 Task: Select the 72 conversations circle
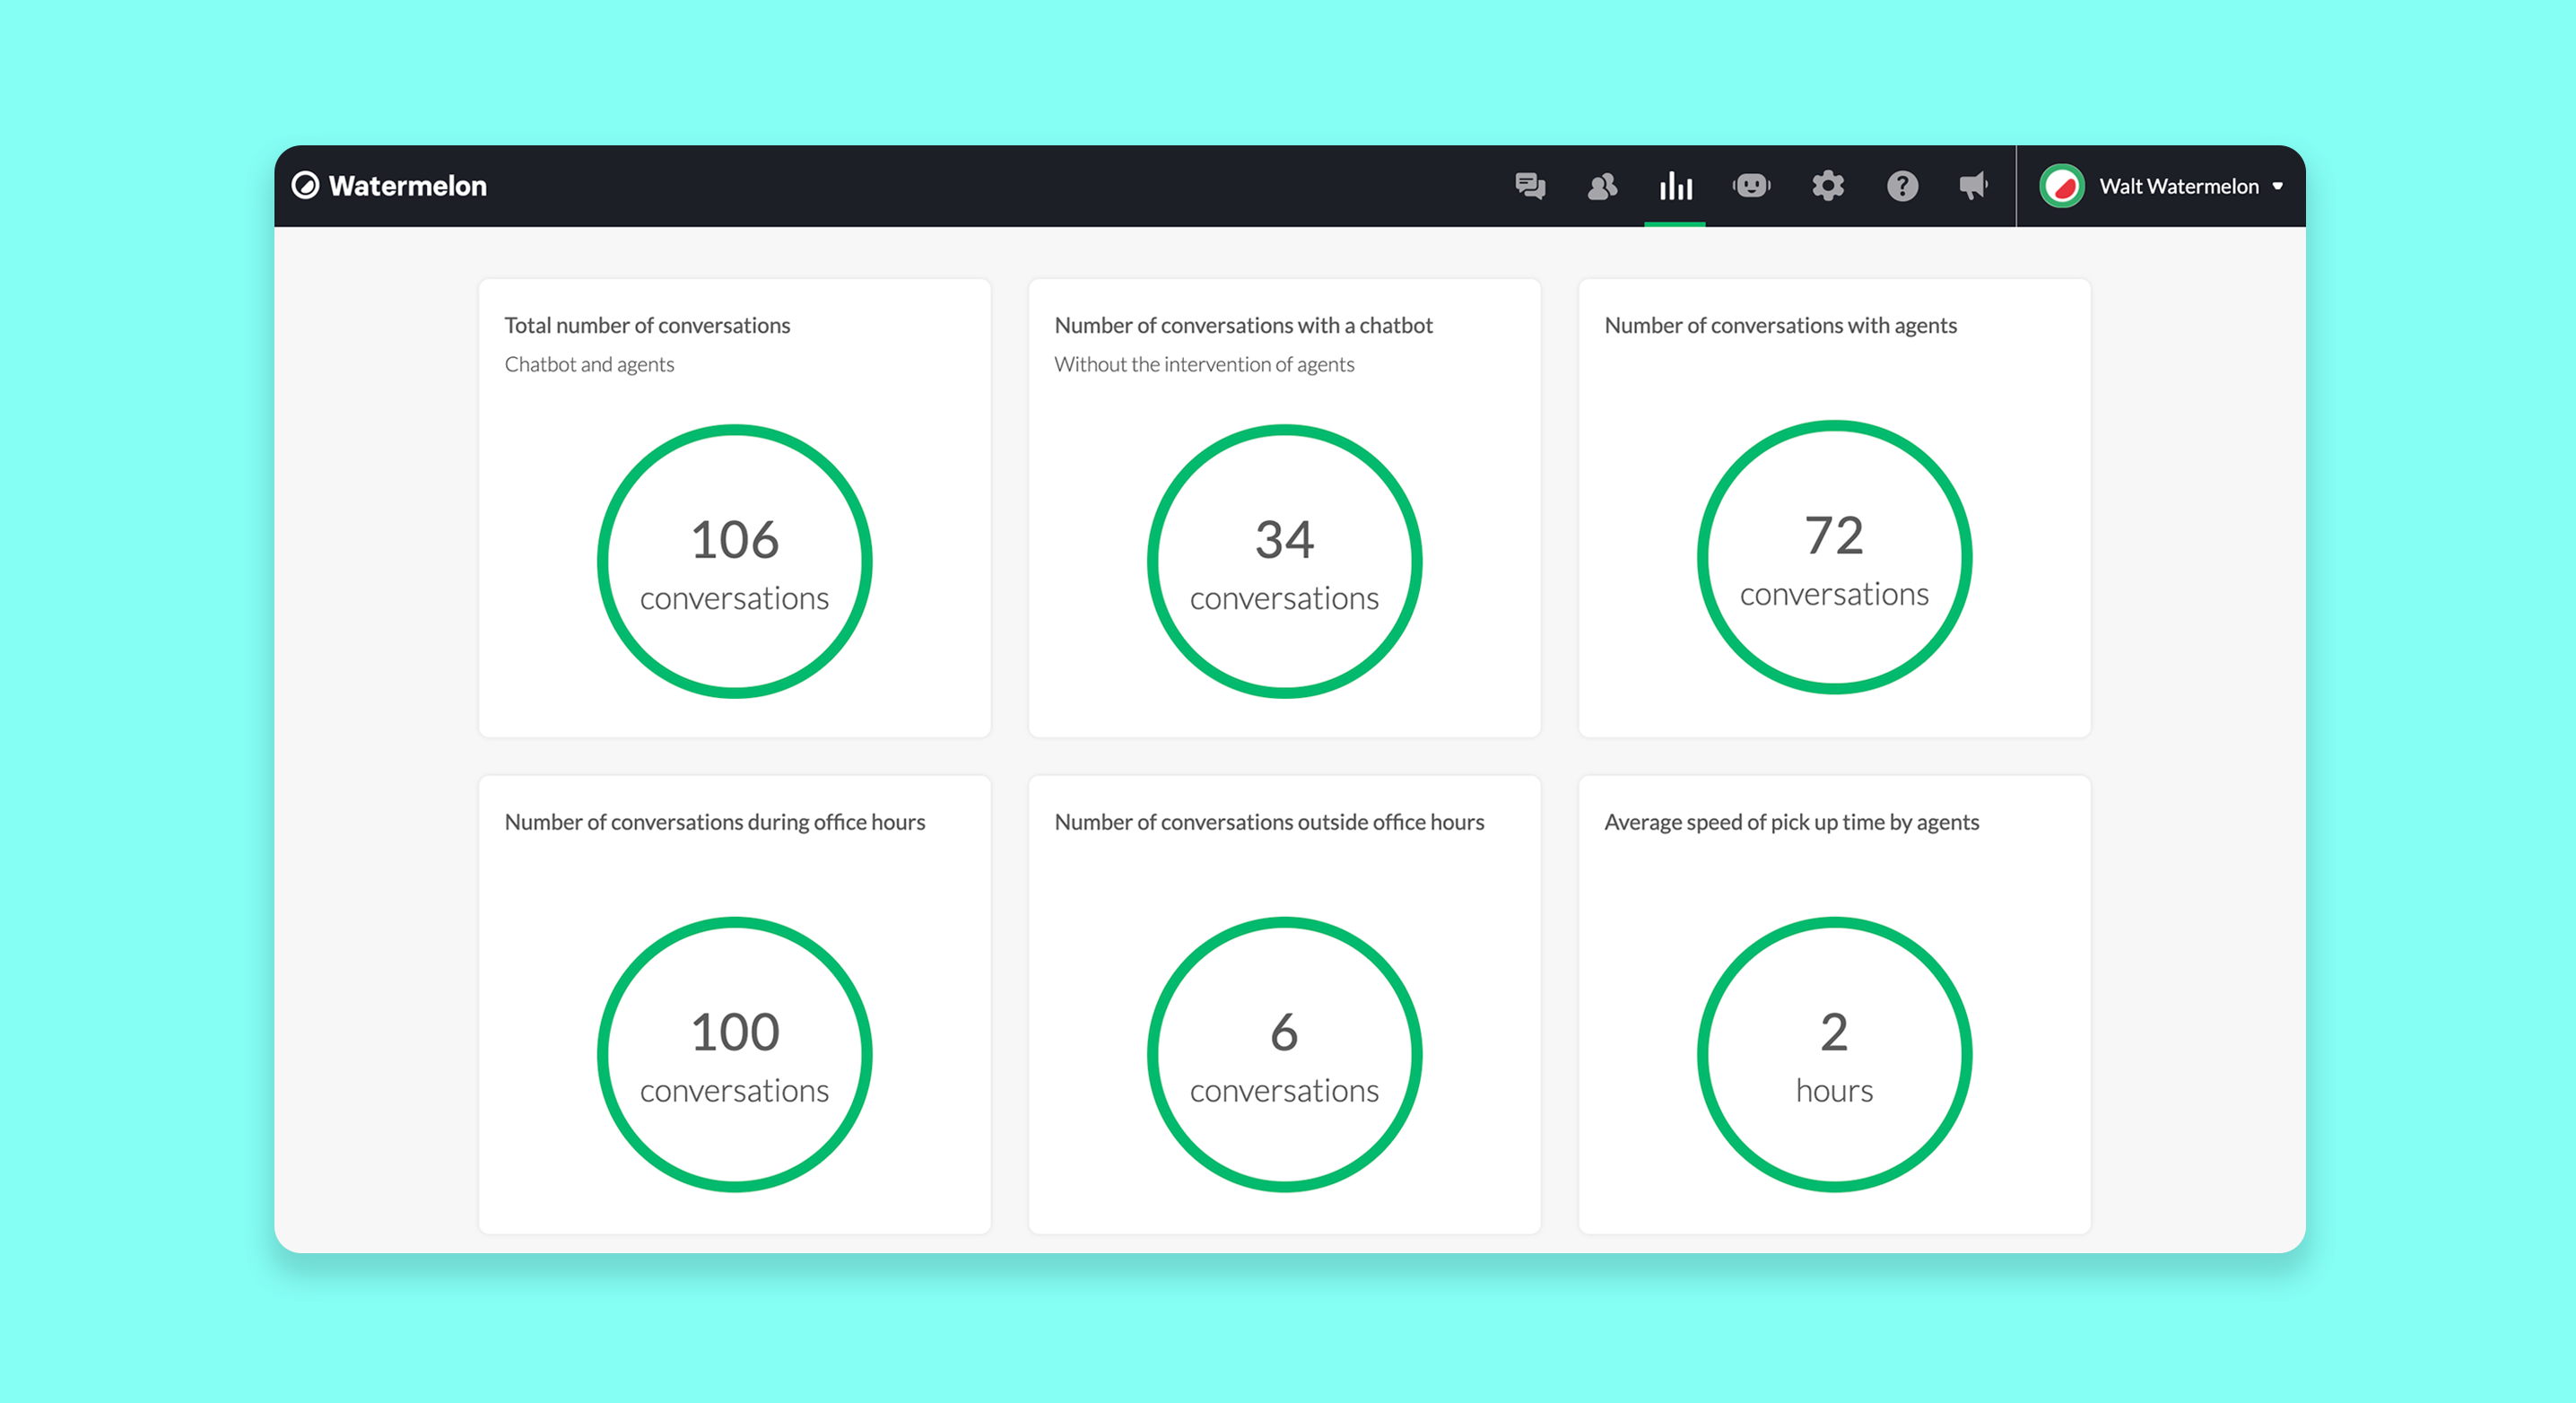click(x=1834, y=558)
